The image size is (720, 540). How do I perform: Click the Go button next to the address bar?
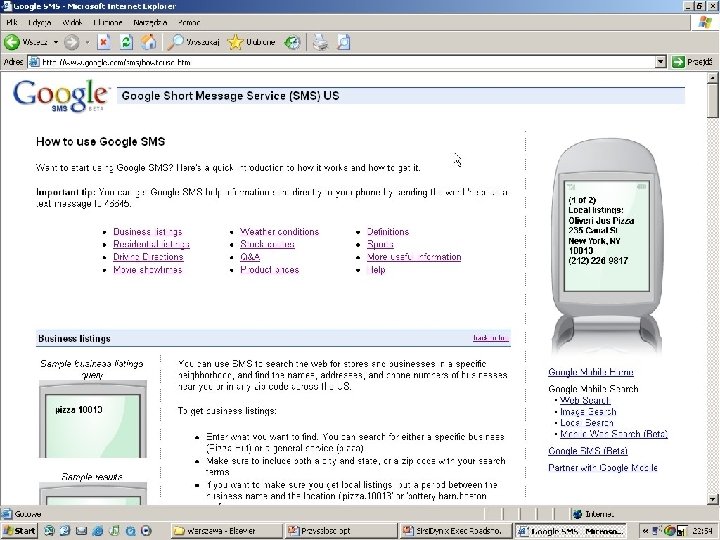pyautogui.click(x=692, y=62)
